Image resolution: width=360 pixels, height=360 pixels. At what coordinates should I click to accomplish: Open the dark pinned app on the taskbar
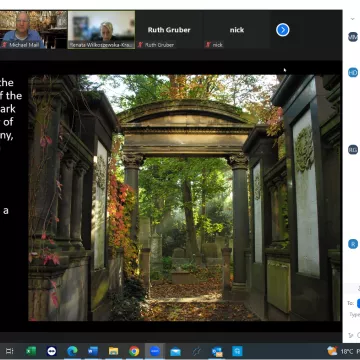click(x=196, y=351)
